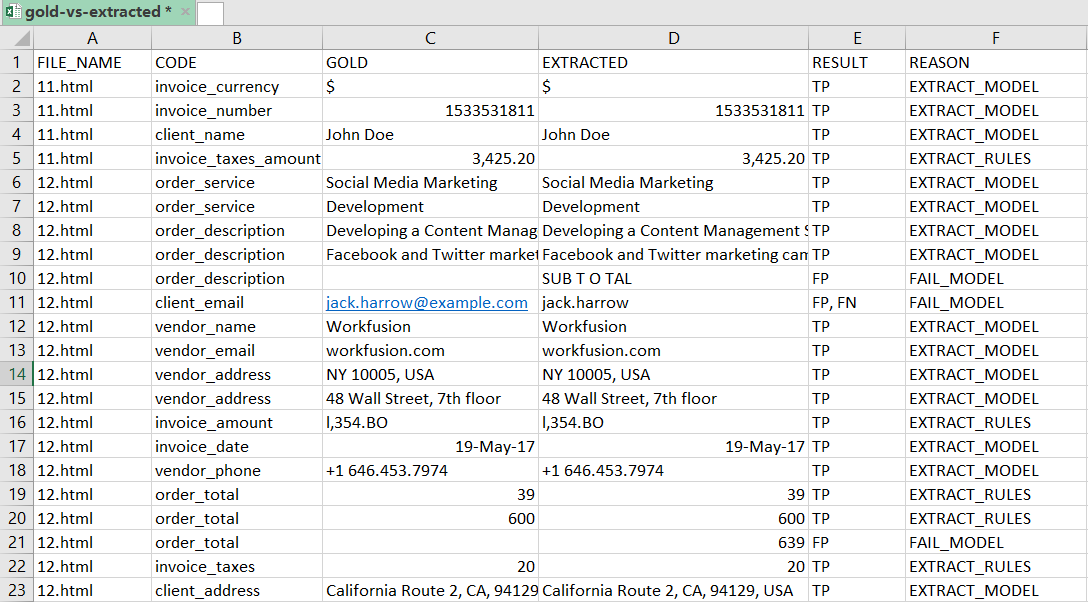Select GOLD cell Social Media Marketing
This screenshot has height=602, width=1088.
pos(430,182)
